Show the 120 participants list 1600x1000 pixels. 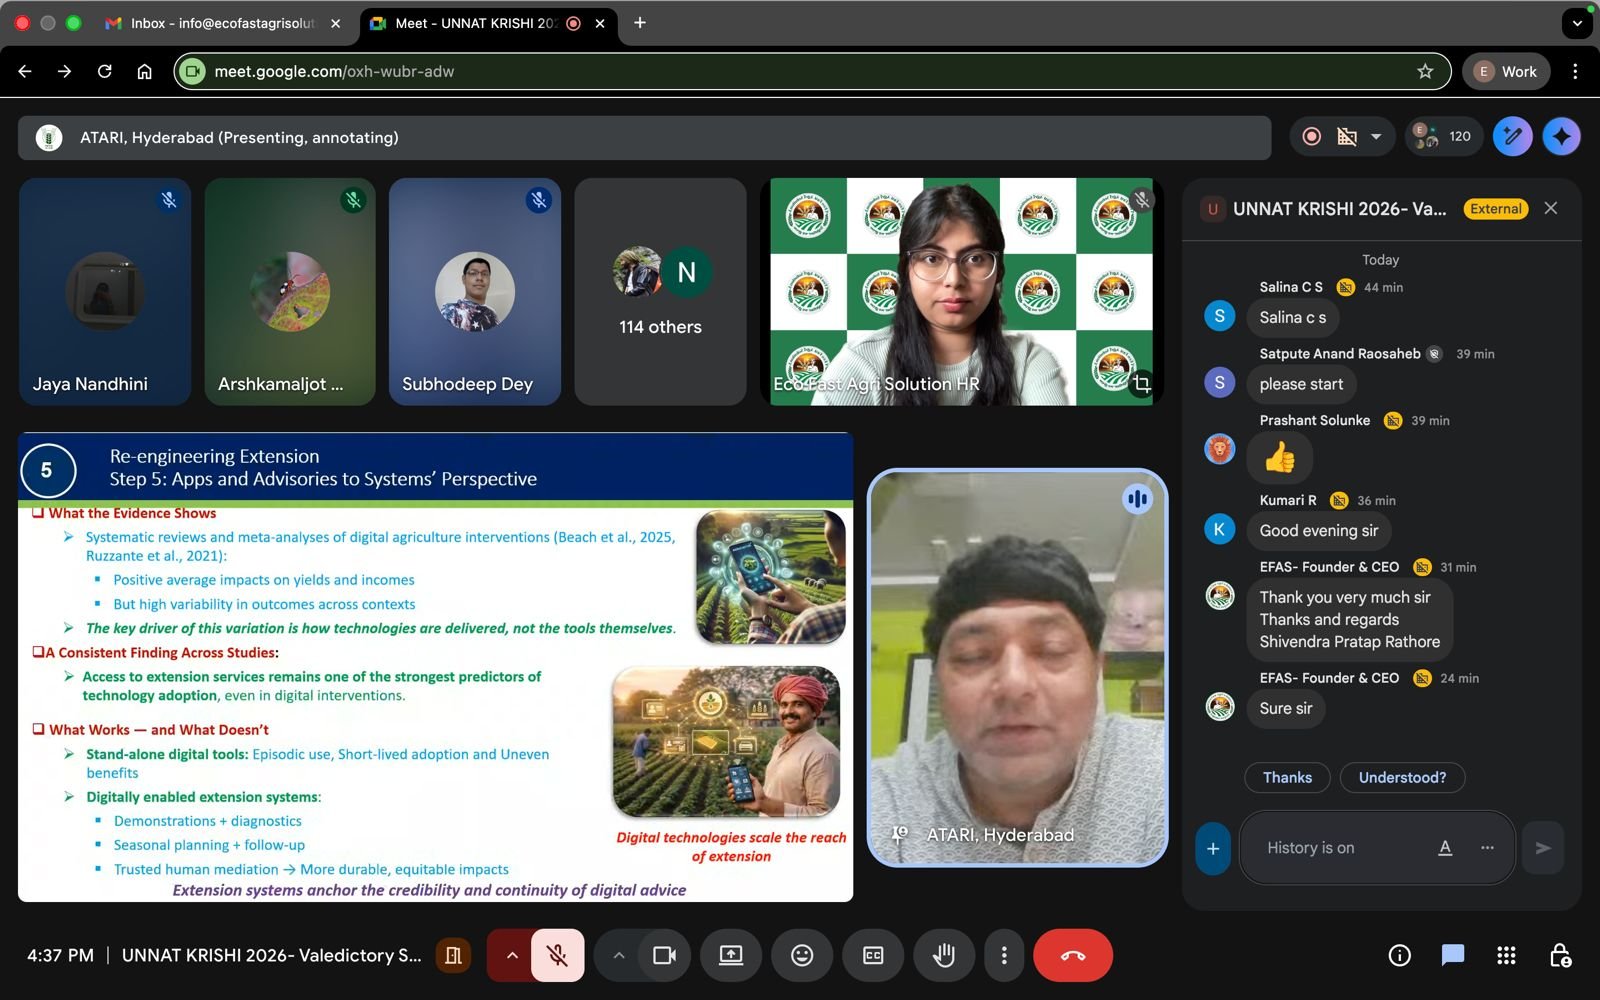(1443, 137)
